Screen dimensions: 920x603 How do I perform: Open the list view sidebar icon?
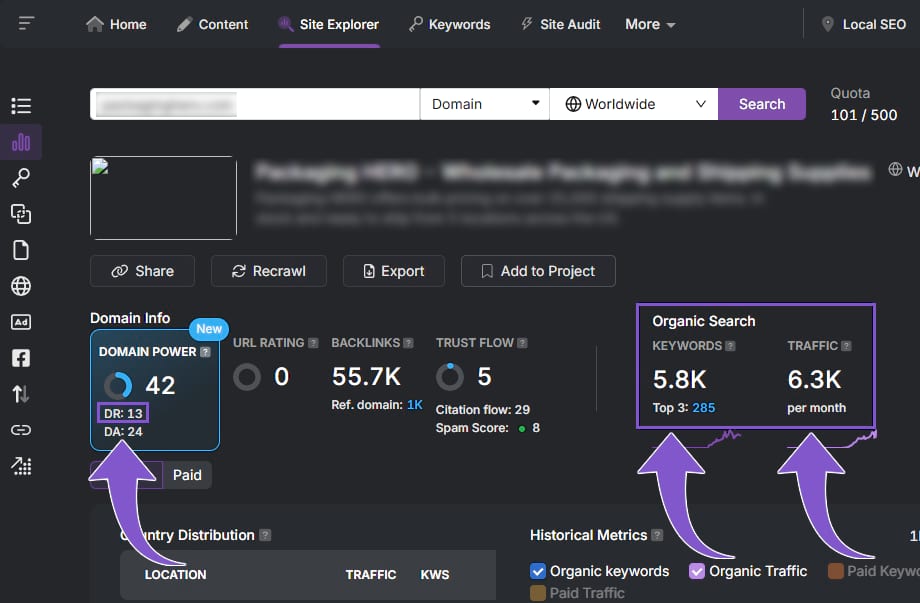click(x=21, y=106)
